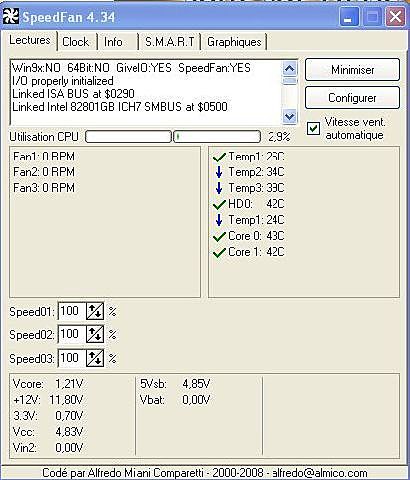This screenshot has height=480, width=410.
Task: Click the blue down arrow beside Temp3
Action: point(219,188)
